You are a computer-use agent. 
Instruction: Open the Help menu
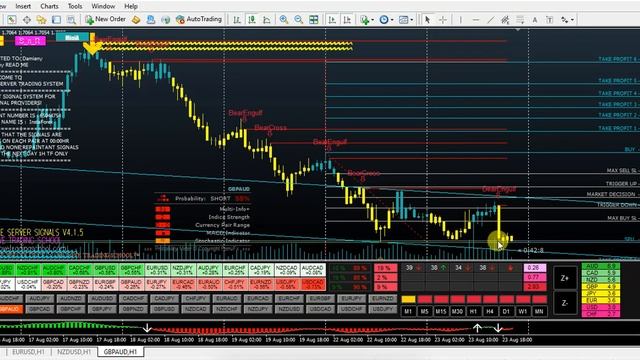(131, 6)
